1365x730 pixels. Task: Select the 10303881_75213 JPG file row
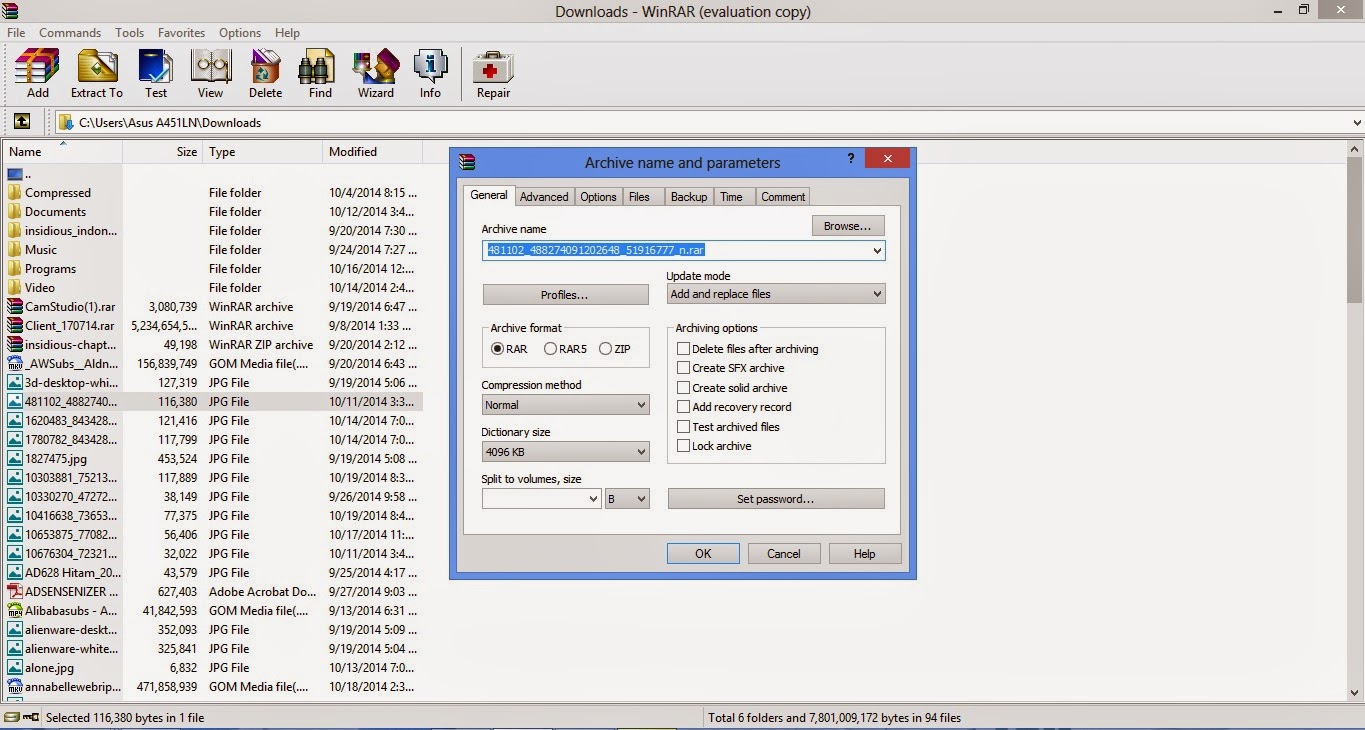pyautogui.click(x=212, y=478)
